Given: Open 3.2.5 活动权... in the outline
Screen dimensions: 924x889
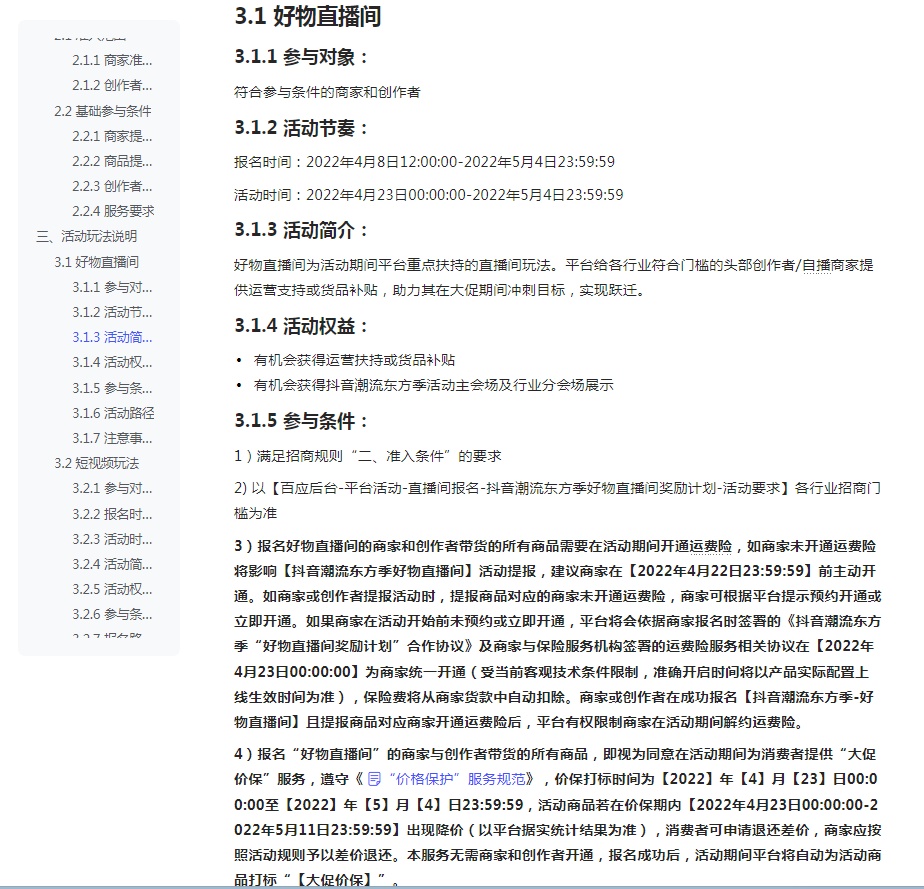Looking at the screenshot, I should click(x=112, y=589).
